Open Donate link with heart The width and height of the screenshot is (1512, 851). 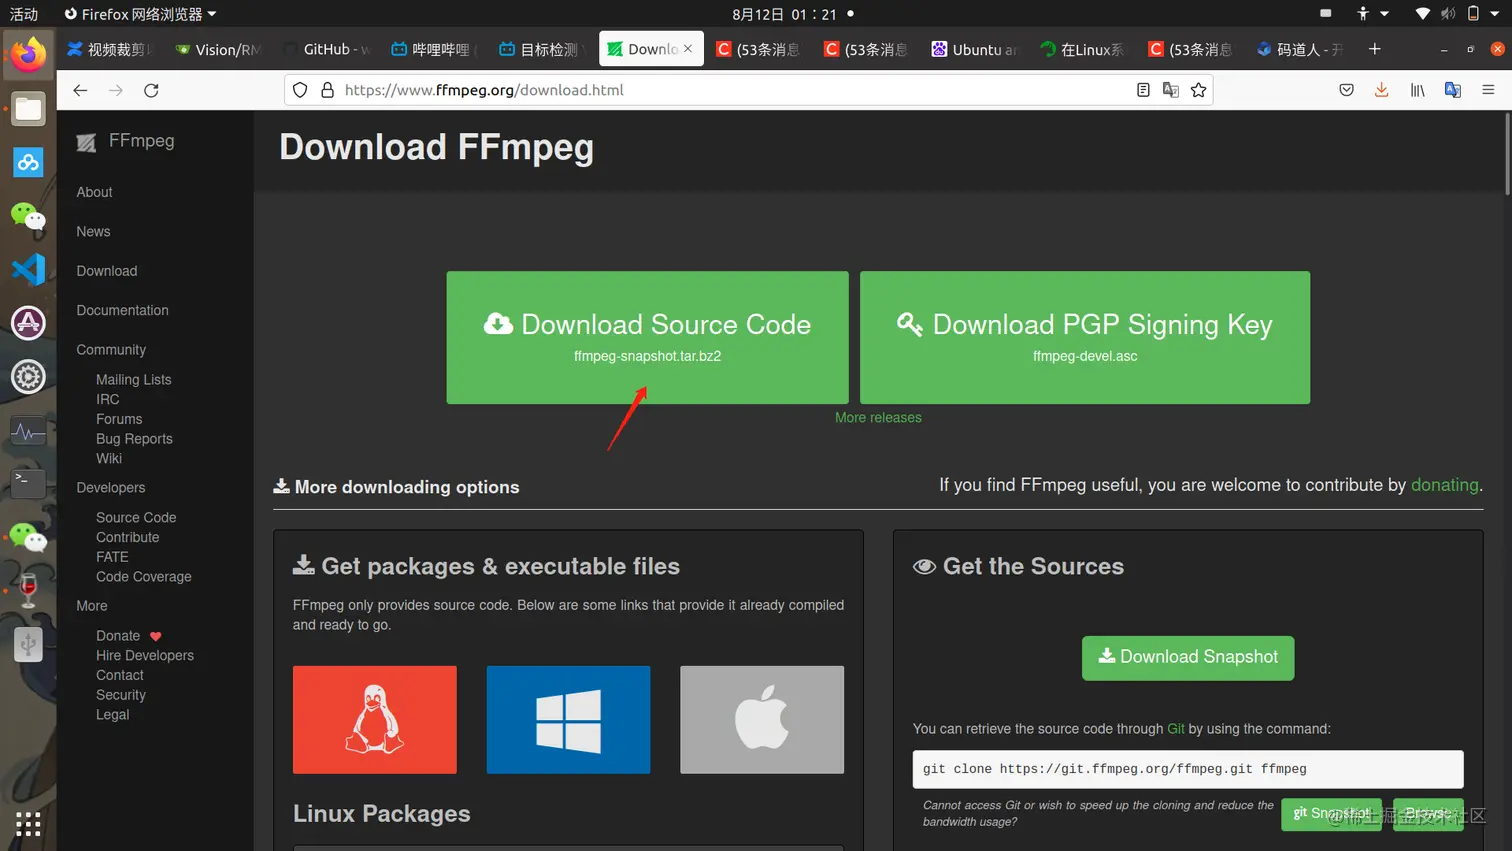pos(128,636)
